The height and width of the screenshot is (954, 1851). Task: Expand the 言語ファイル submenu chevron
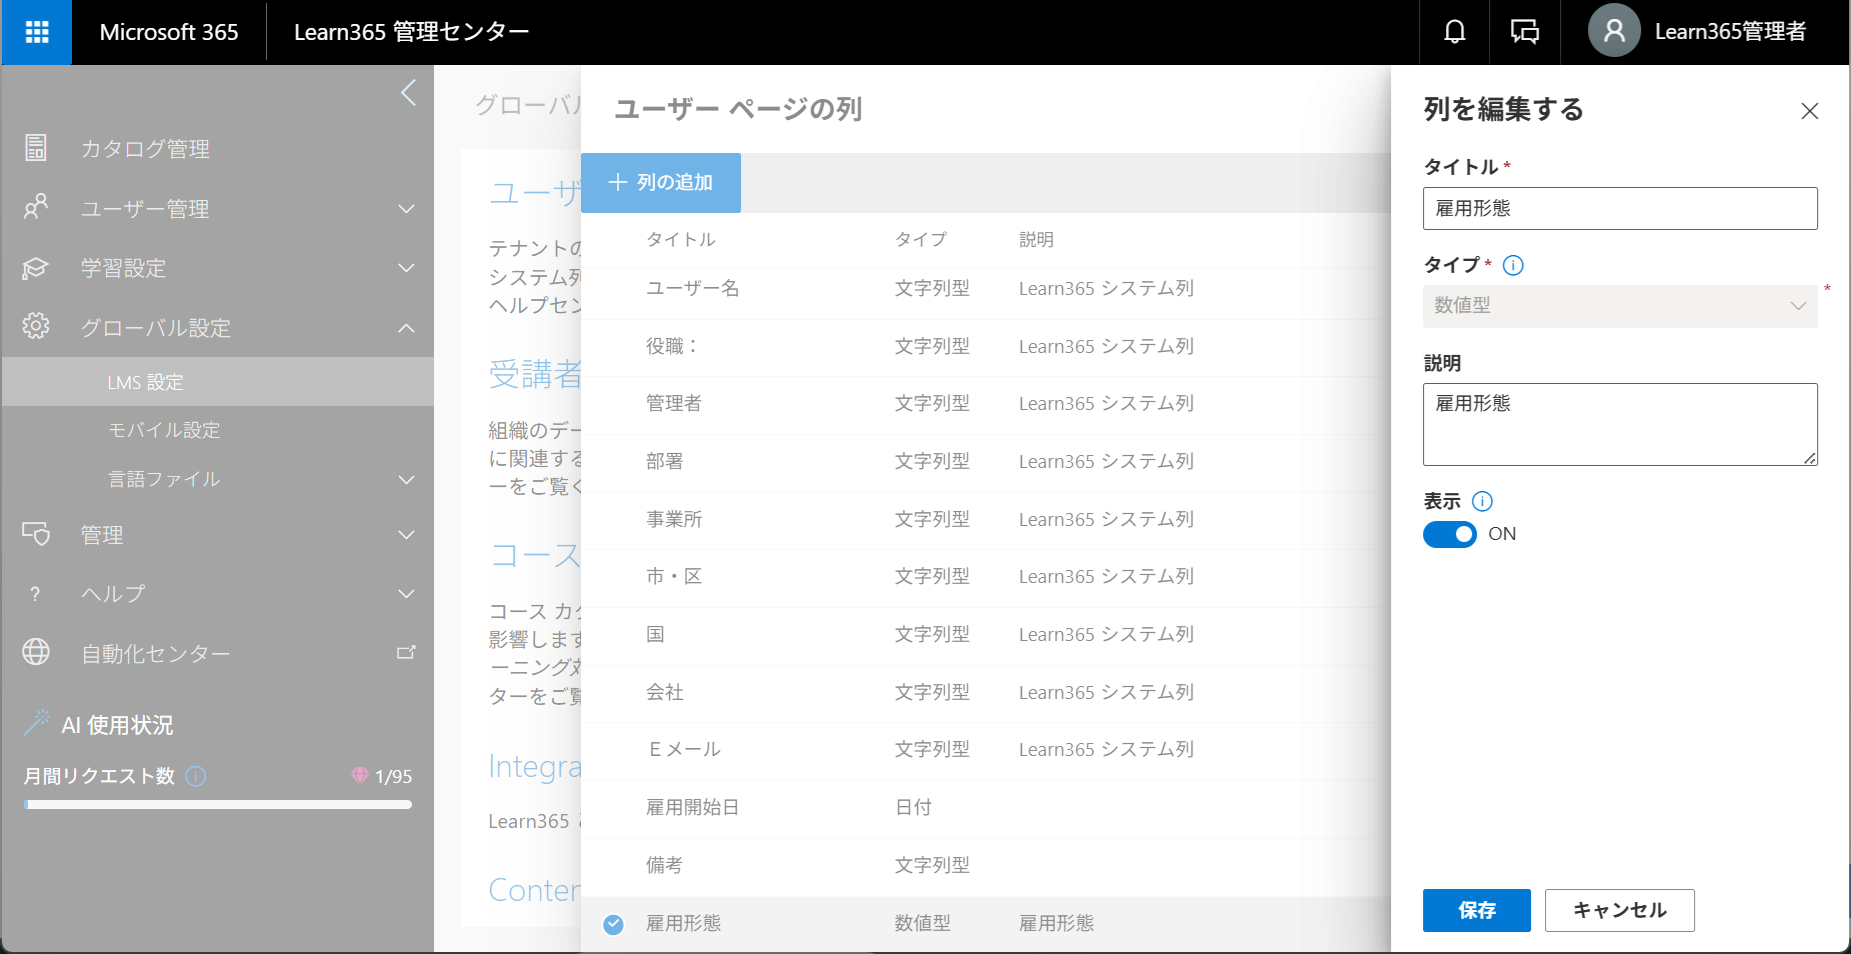(x=406, y=480)
